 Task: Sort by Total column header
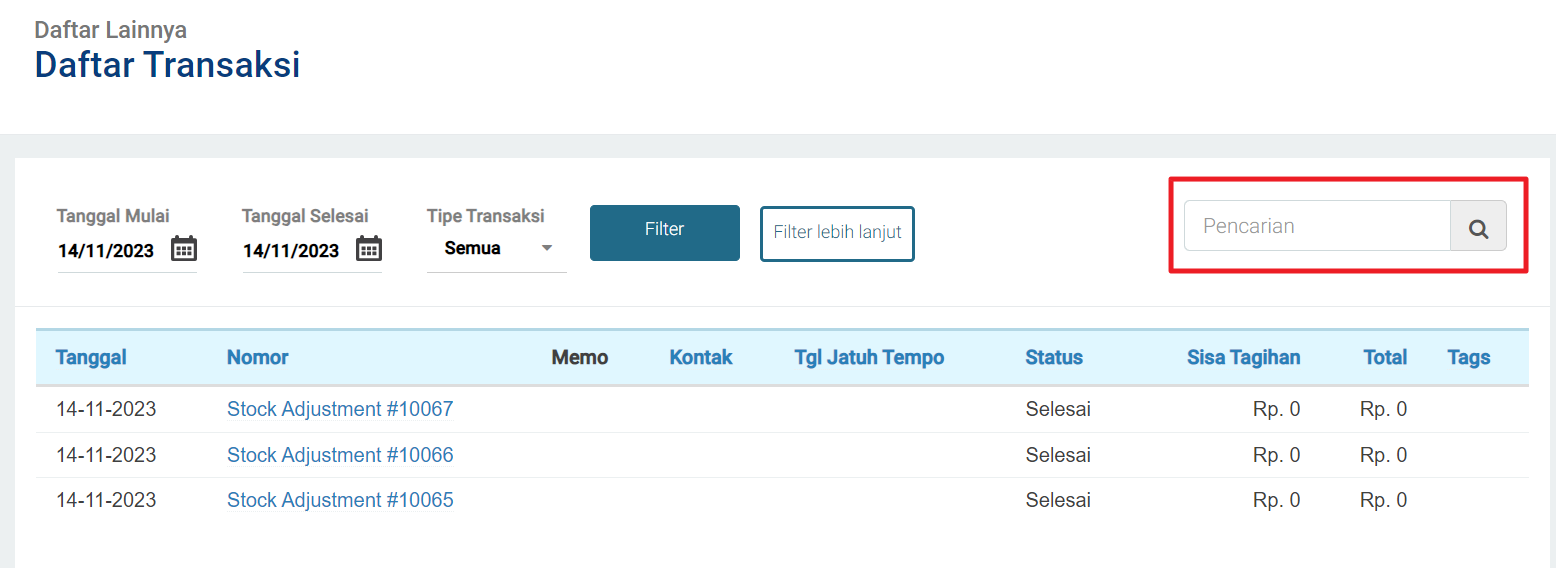click(x=1385, y=357)
